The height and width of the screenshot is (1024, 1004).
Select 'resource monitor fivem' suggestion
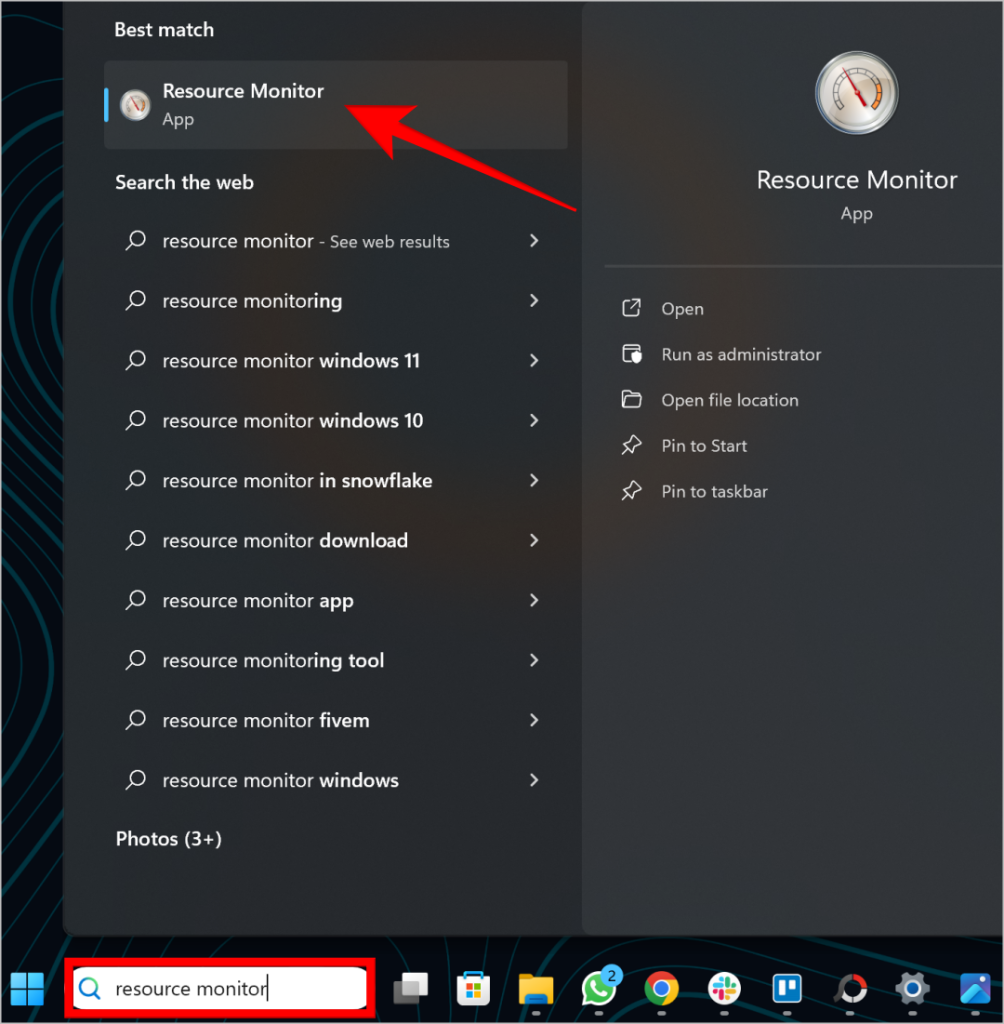point(335,720)
